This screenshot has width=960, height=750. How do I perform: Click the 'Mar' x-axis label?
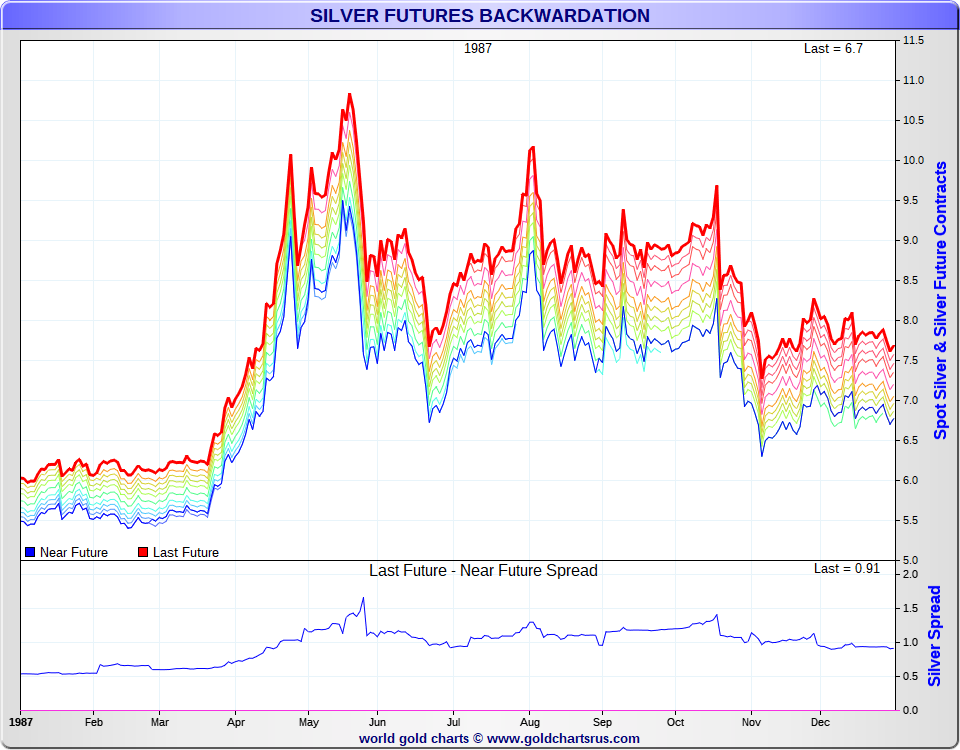[160, 722]
